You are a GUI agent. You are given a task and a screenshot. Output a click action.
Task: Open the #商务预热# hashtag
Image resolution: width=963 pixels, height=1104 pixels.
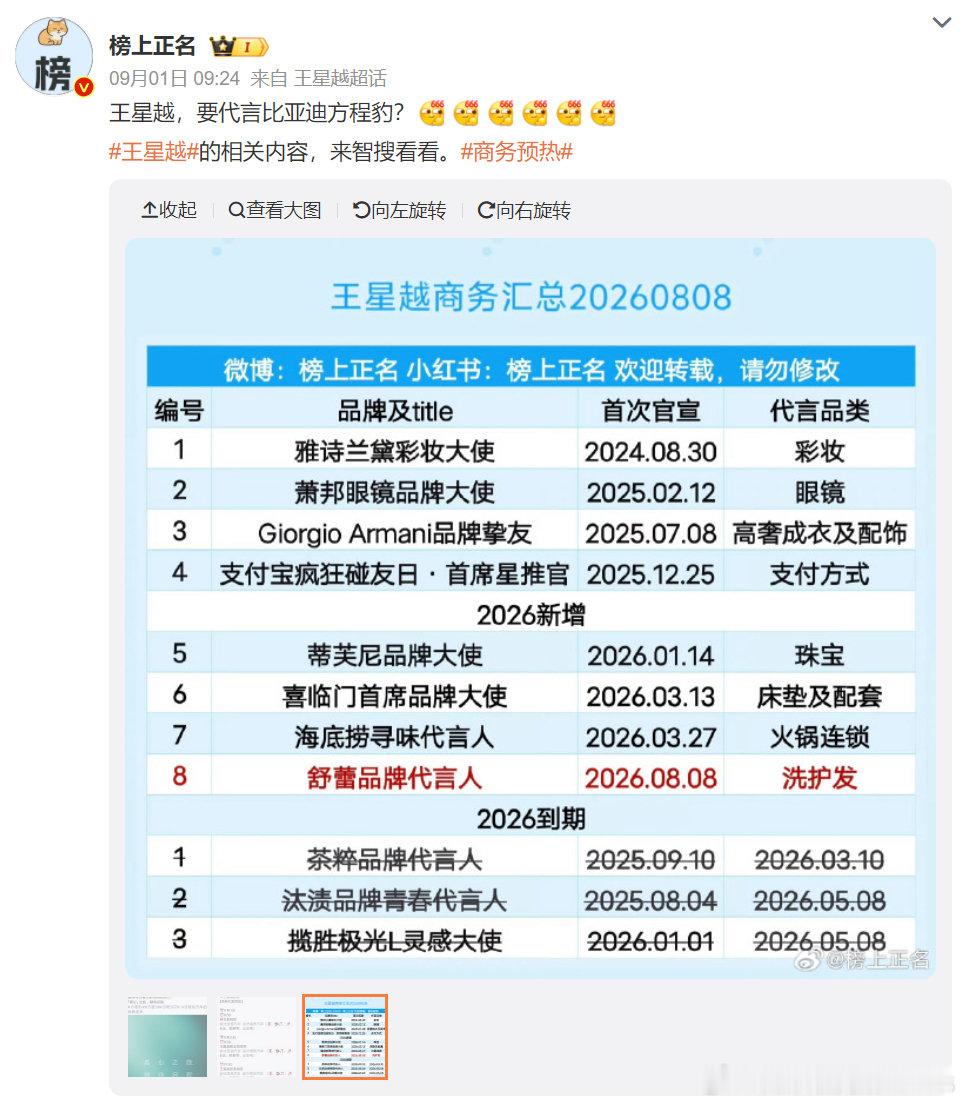[x=517, y=151]
